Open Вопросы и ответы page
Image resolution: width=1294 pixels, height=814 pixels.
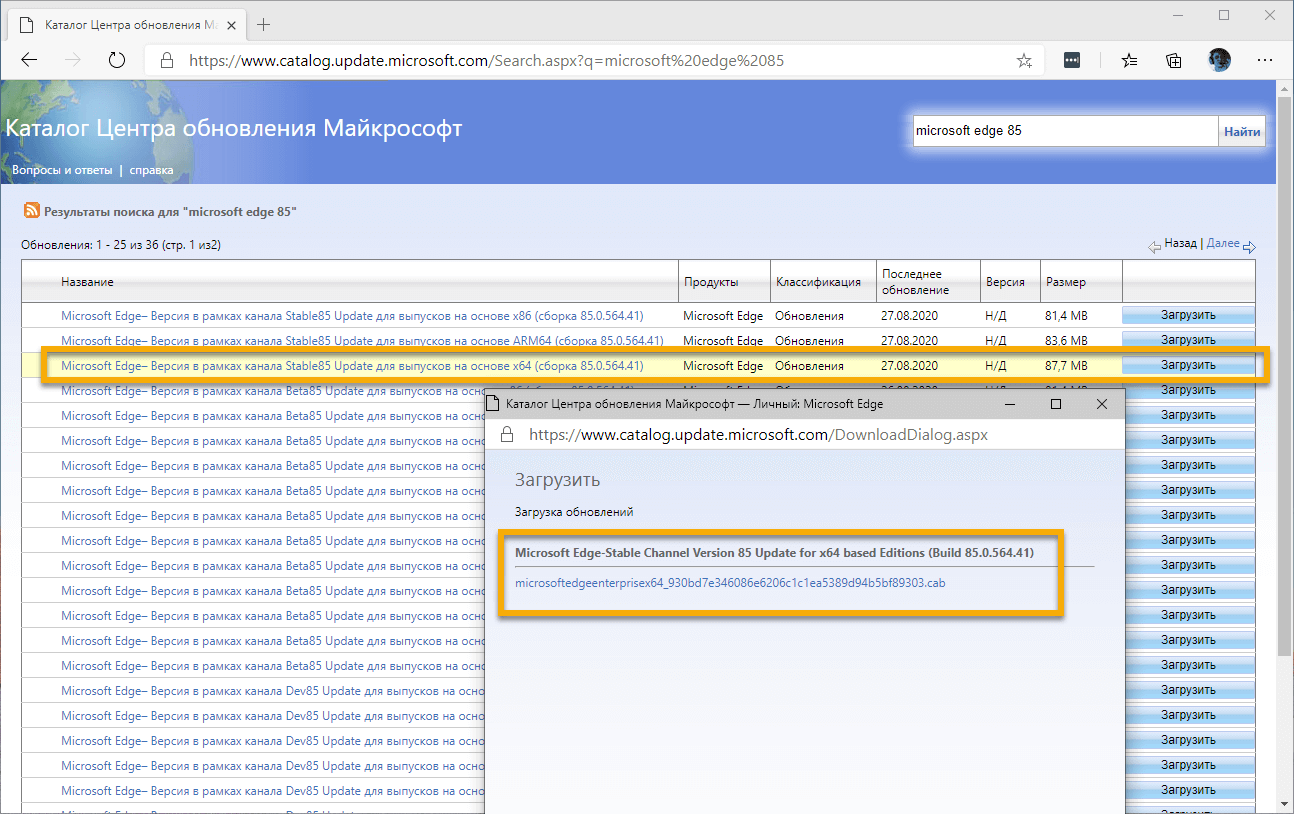point(60,170)
